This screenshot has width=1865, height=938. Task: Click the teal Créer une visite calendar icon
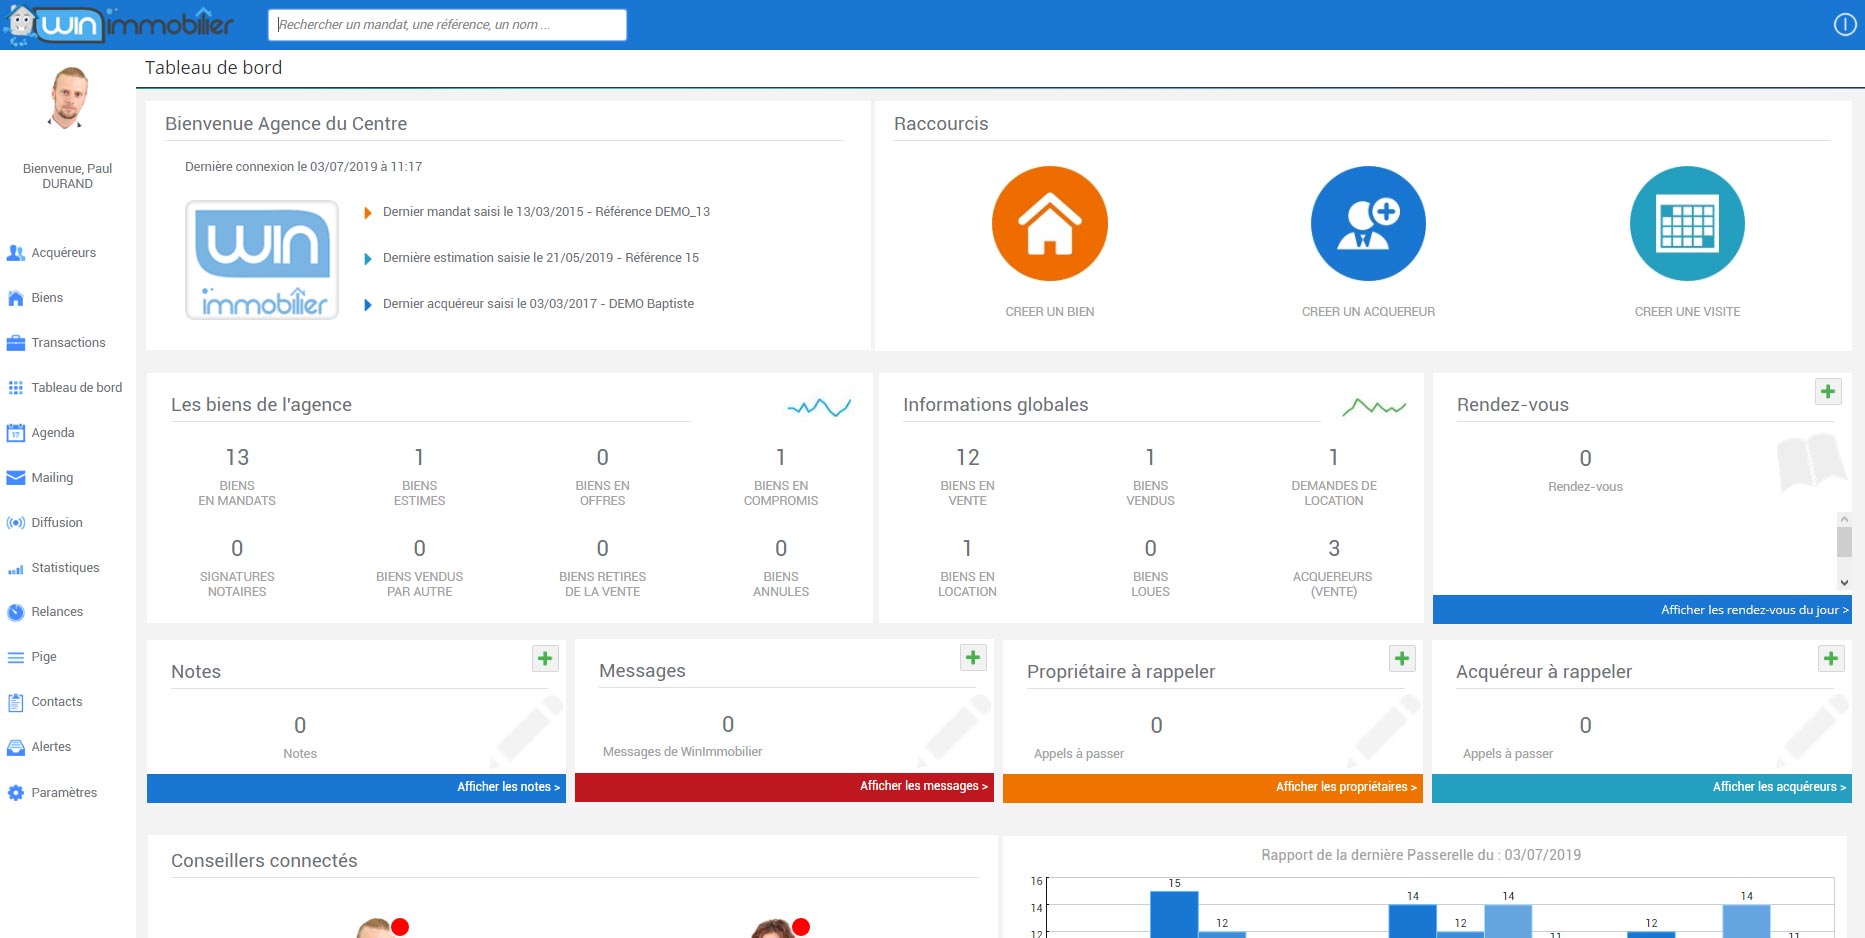[1687, 223]
